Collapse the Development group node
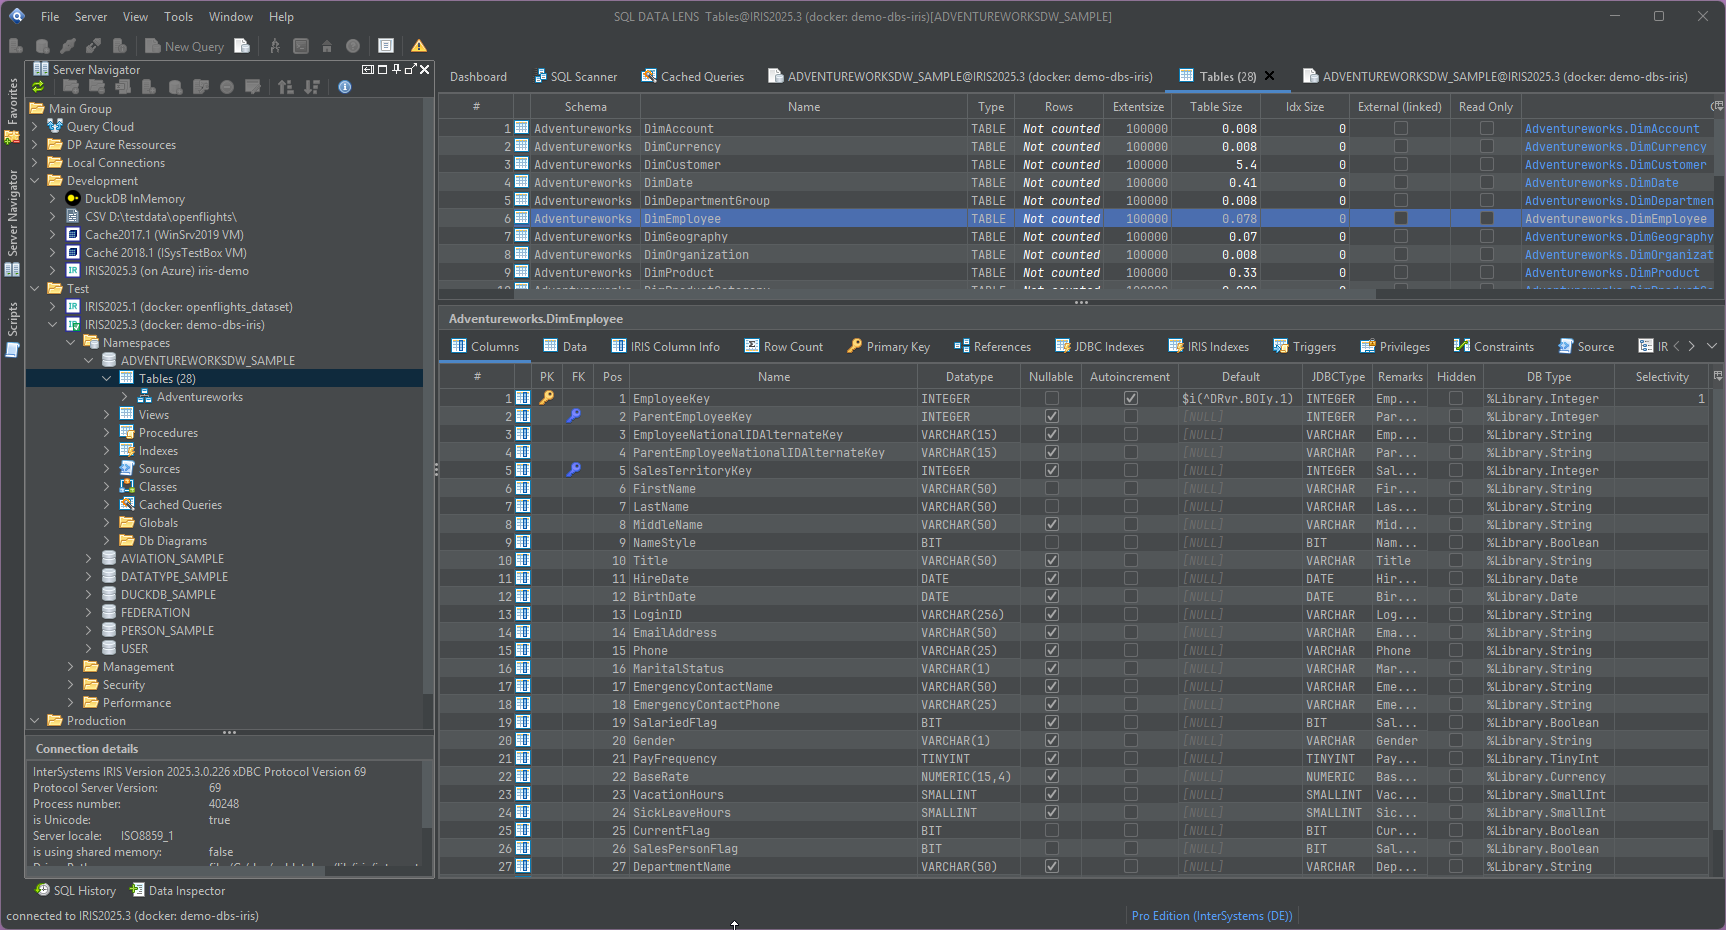This screenshot has width=1726, height=930. pyautogui.click(x=35, y=181)
